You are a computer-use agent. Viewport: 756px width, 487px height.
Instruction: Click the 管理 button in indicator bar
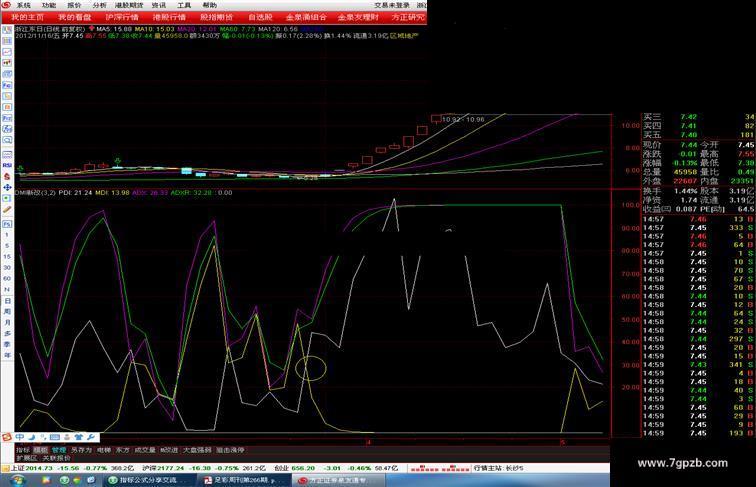59,450
